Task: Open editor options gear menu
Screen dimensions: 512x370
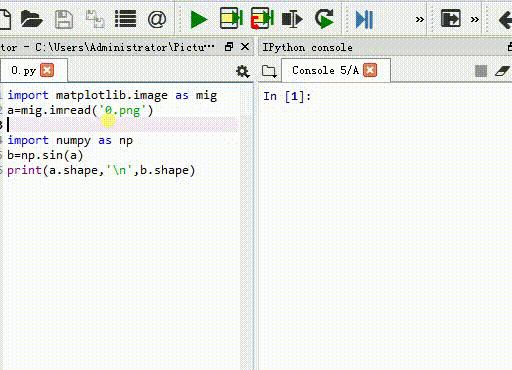Action: [x=243, y=71]
